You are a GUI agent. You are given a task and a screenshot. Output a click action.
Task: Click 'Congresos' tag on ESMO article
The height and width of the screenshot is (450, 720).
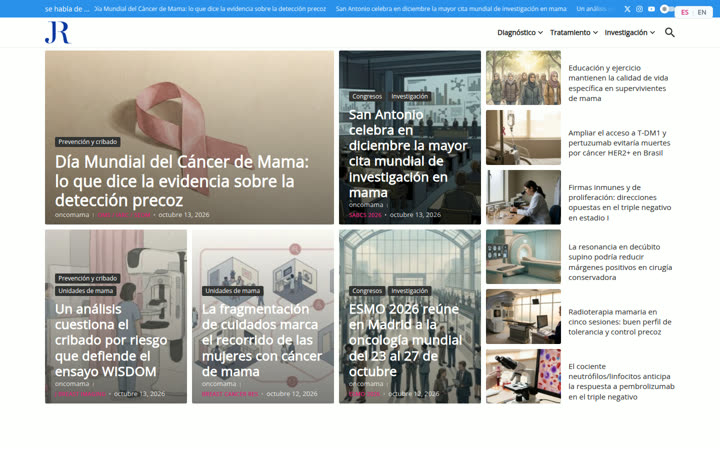[367, 291]
